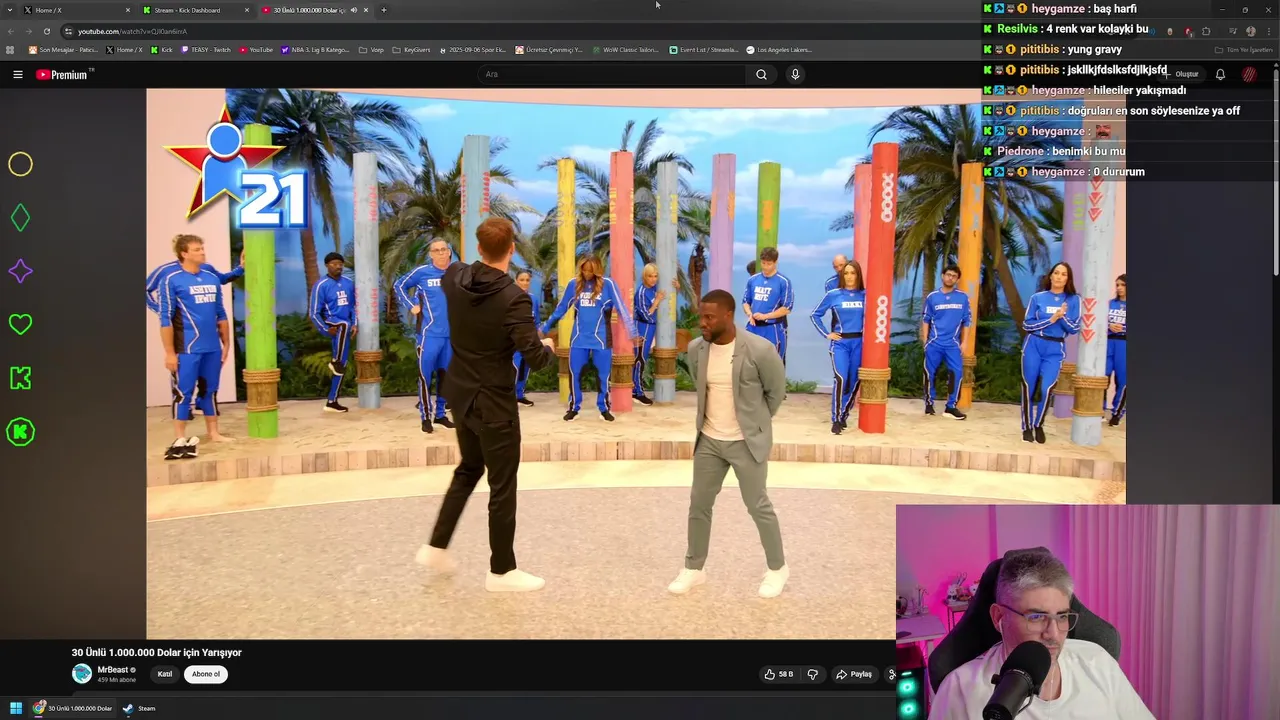Dislike the video with thumbs down
1280x720 pixels.
[813, 674]
